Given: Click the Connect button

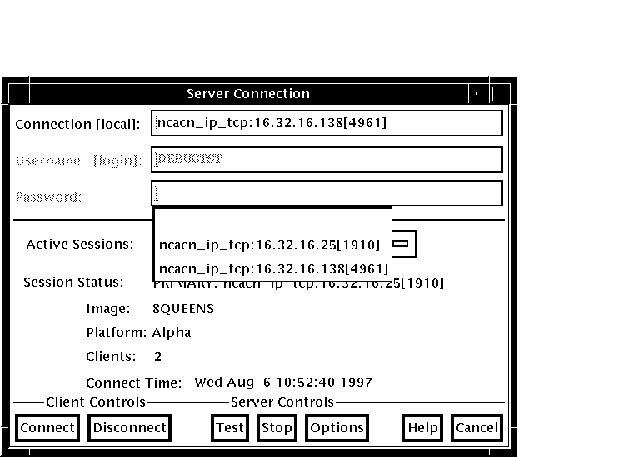Looking at the screenshot, I should click(47, 428).
